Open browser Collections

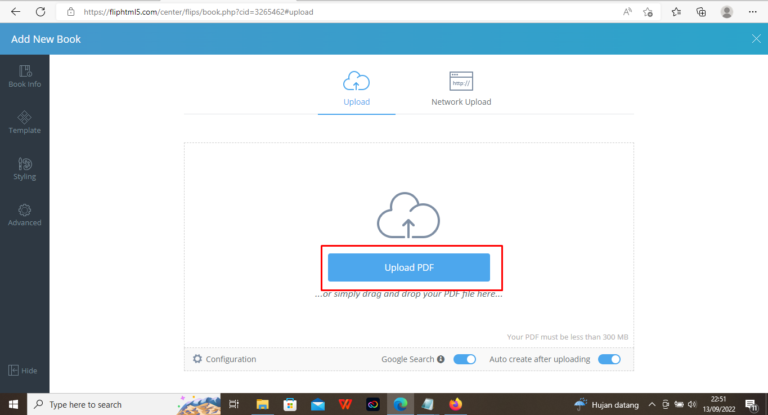click(x=701, y=12)
